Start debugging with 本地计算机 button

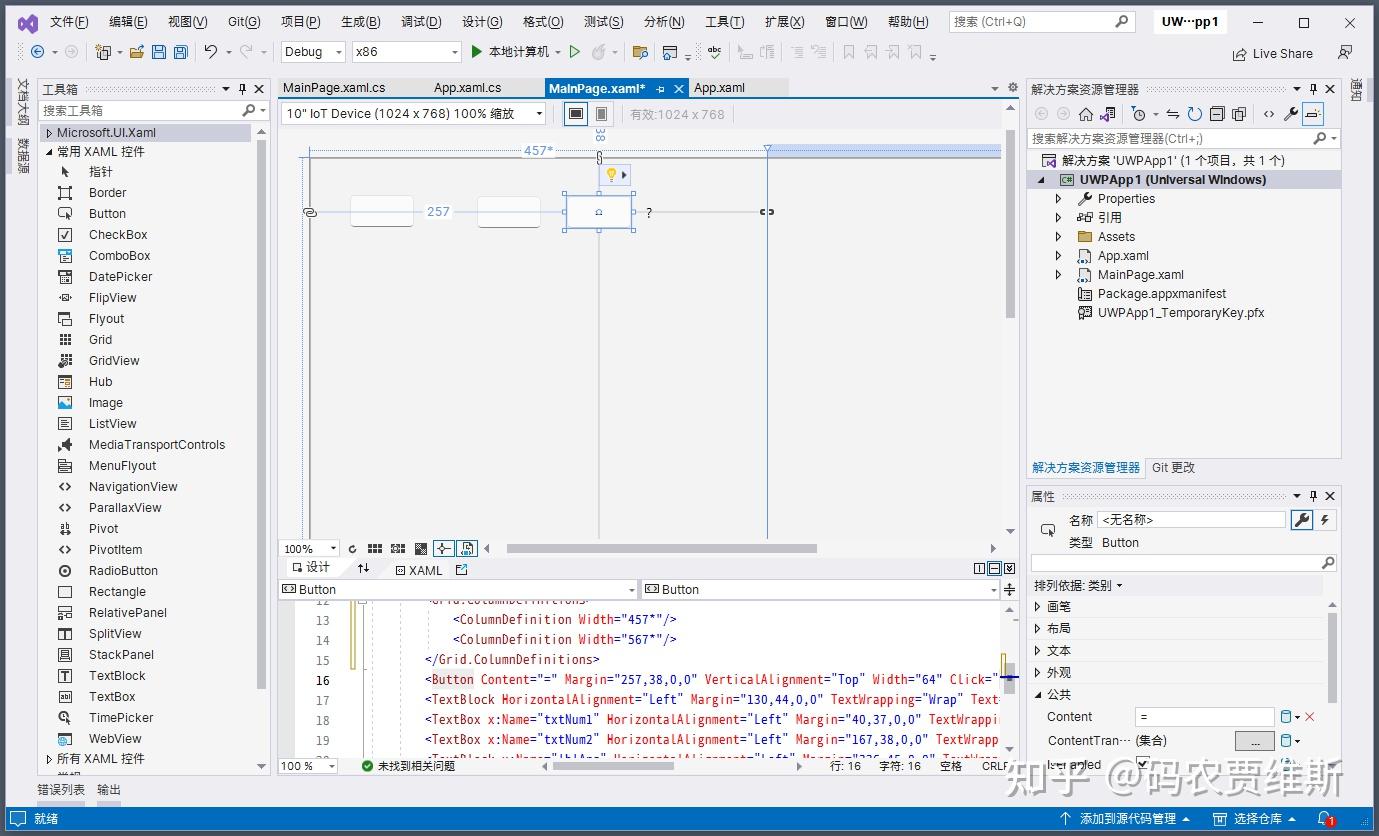click(x=510, y=52)
